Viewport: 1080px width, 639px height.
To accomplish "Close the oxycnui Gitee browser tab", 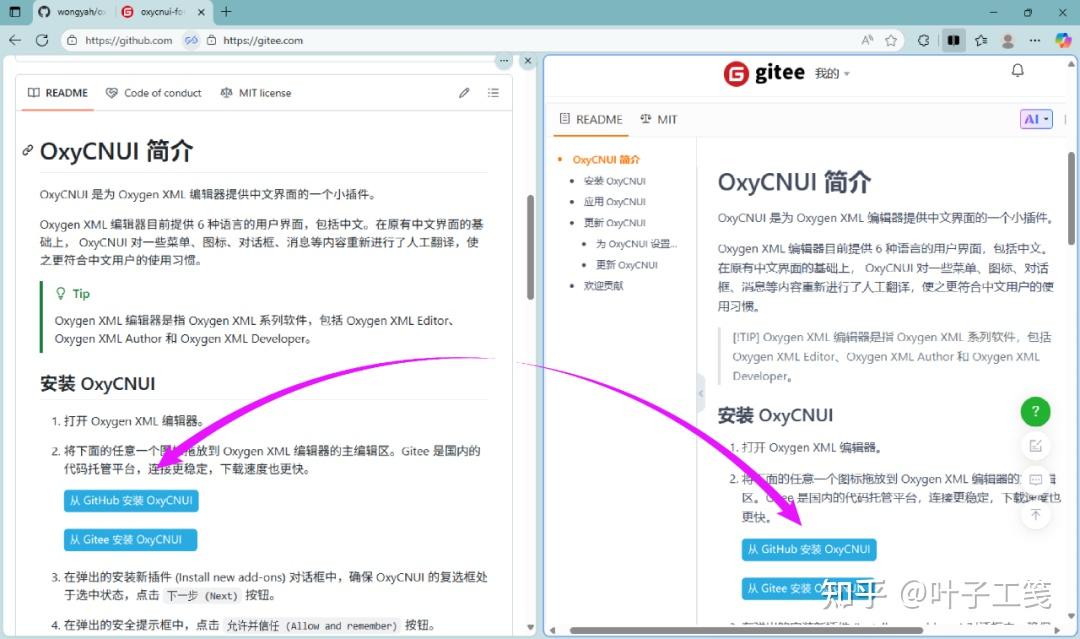I will tap(201, 12).
